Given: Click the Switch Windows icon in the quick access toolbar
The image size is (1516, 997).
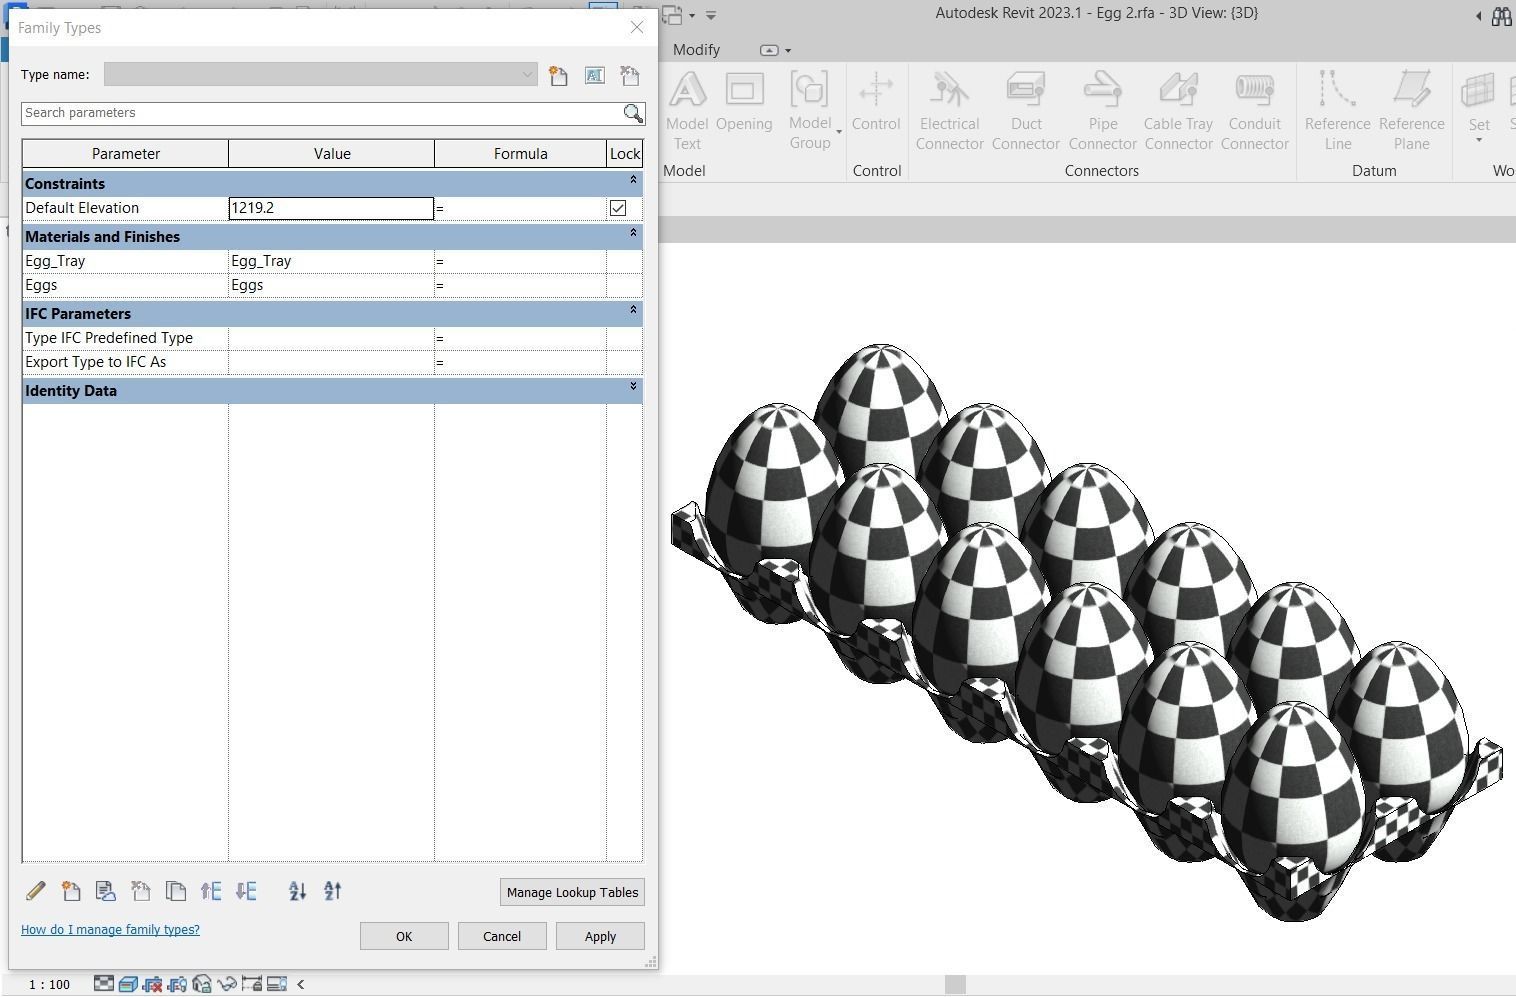Looking at the screenshot, I should tap(673, 15).
